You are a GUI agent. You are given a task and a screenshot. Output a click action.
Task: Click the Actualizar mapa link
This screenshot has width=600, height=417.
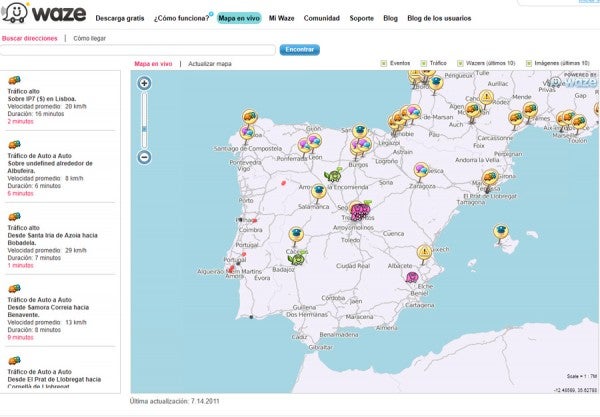point(210,64)
